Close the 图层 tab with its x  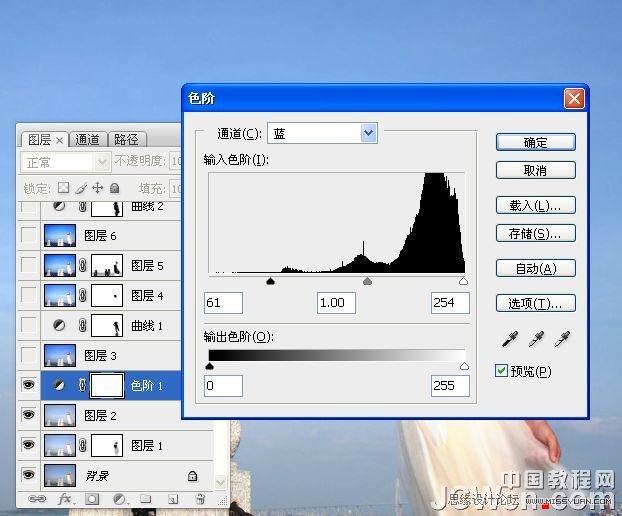[x=59, y=140]
